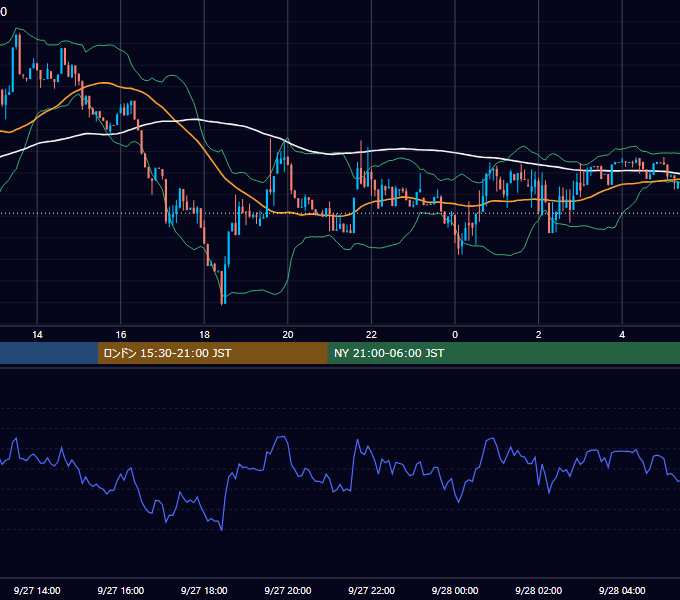
Task: Click the hour label 18 on price chart axis
Action: coord(204,335)
